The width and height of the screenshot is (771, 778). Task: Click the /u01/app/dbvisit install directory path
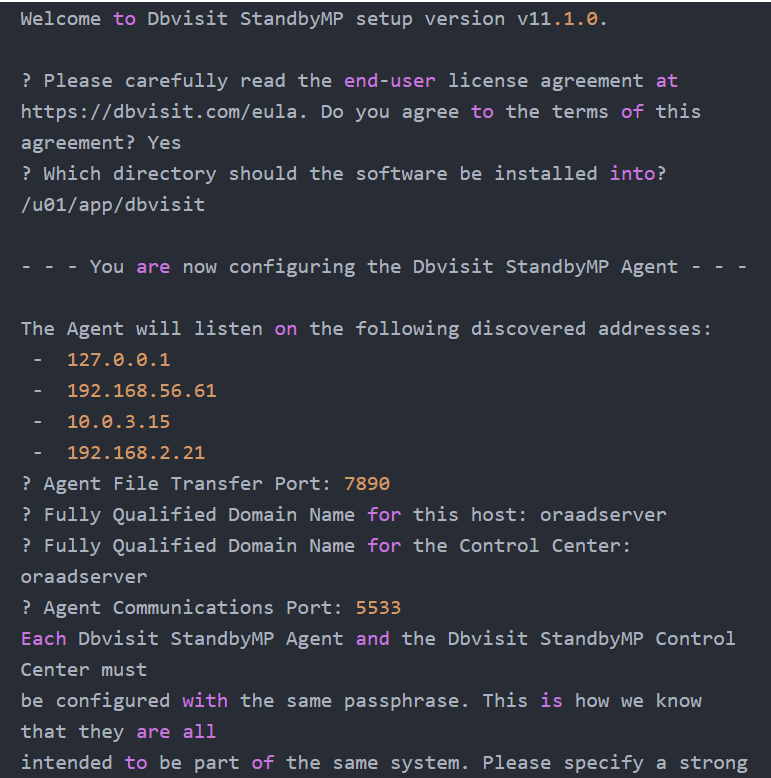pyautogui.click(x=113, y=204)
